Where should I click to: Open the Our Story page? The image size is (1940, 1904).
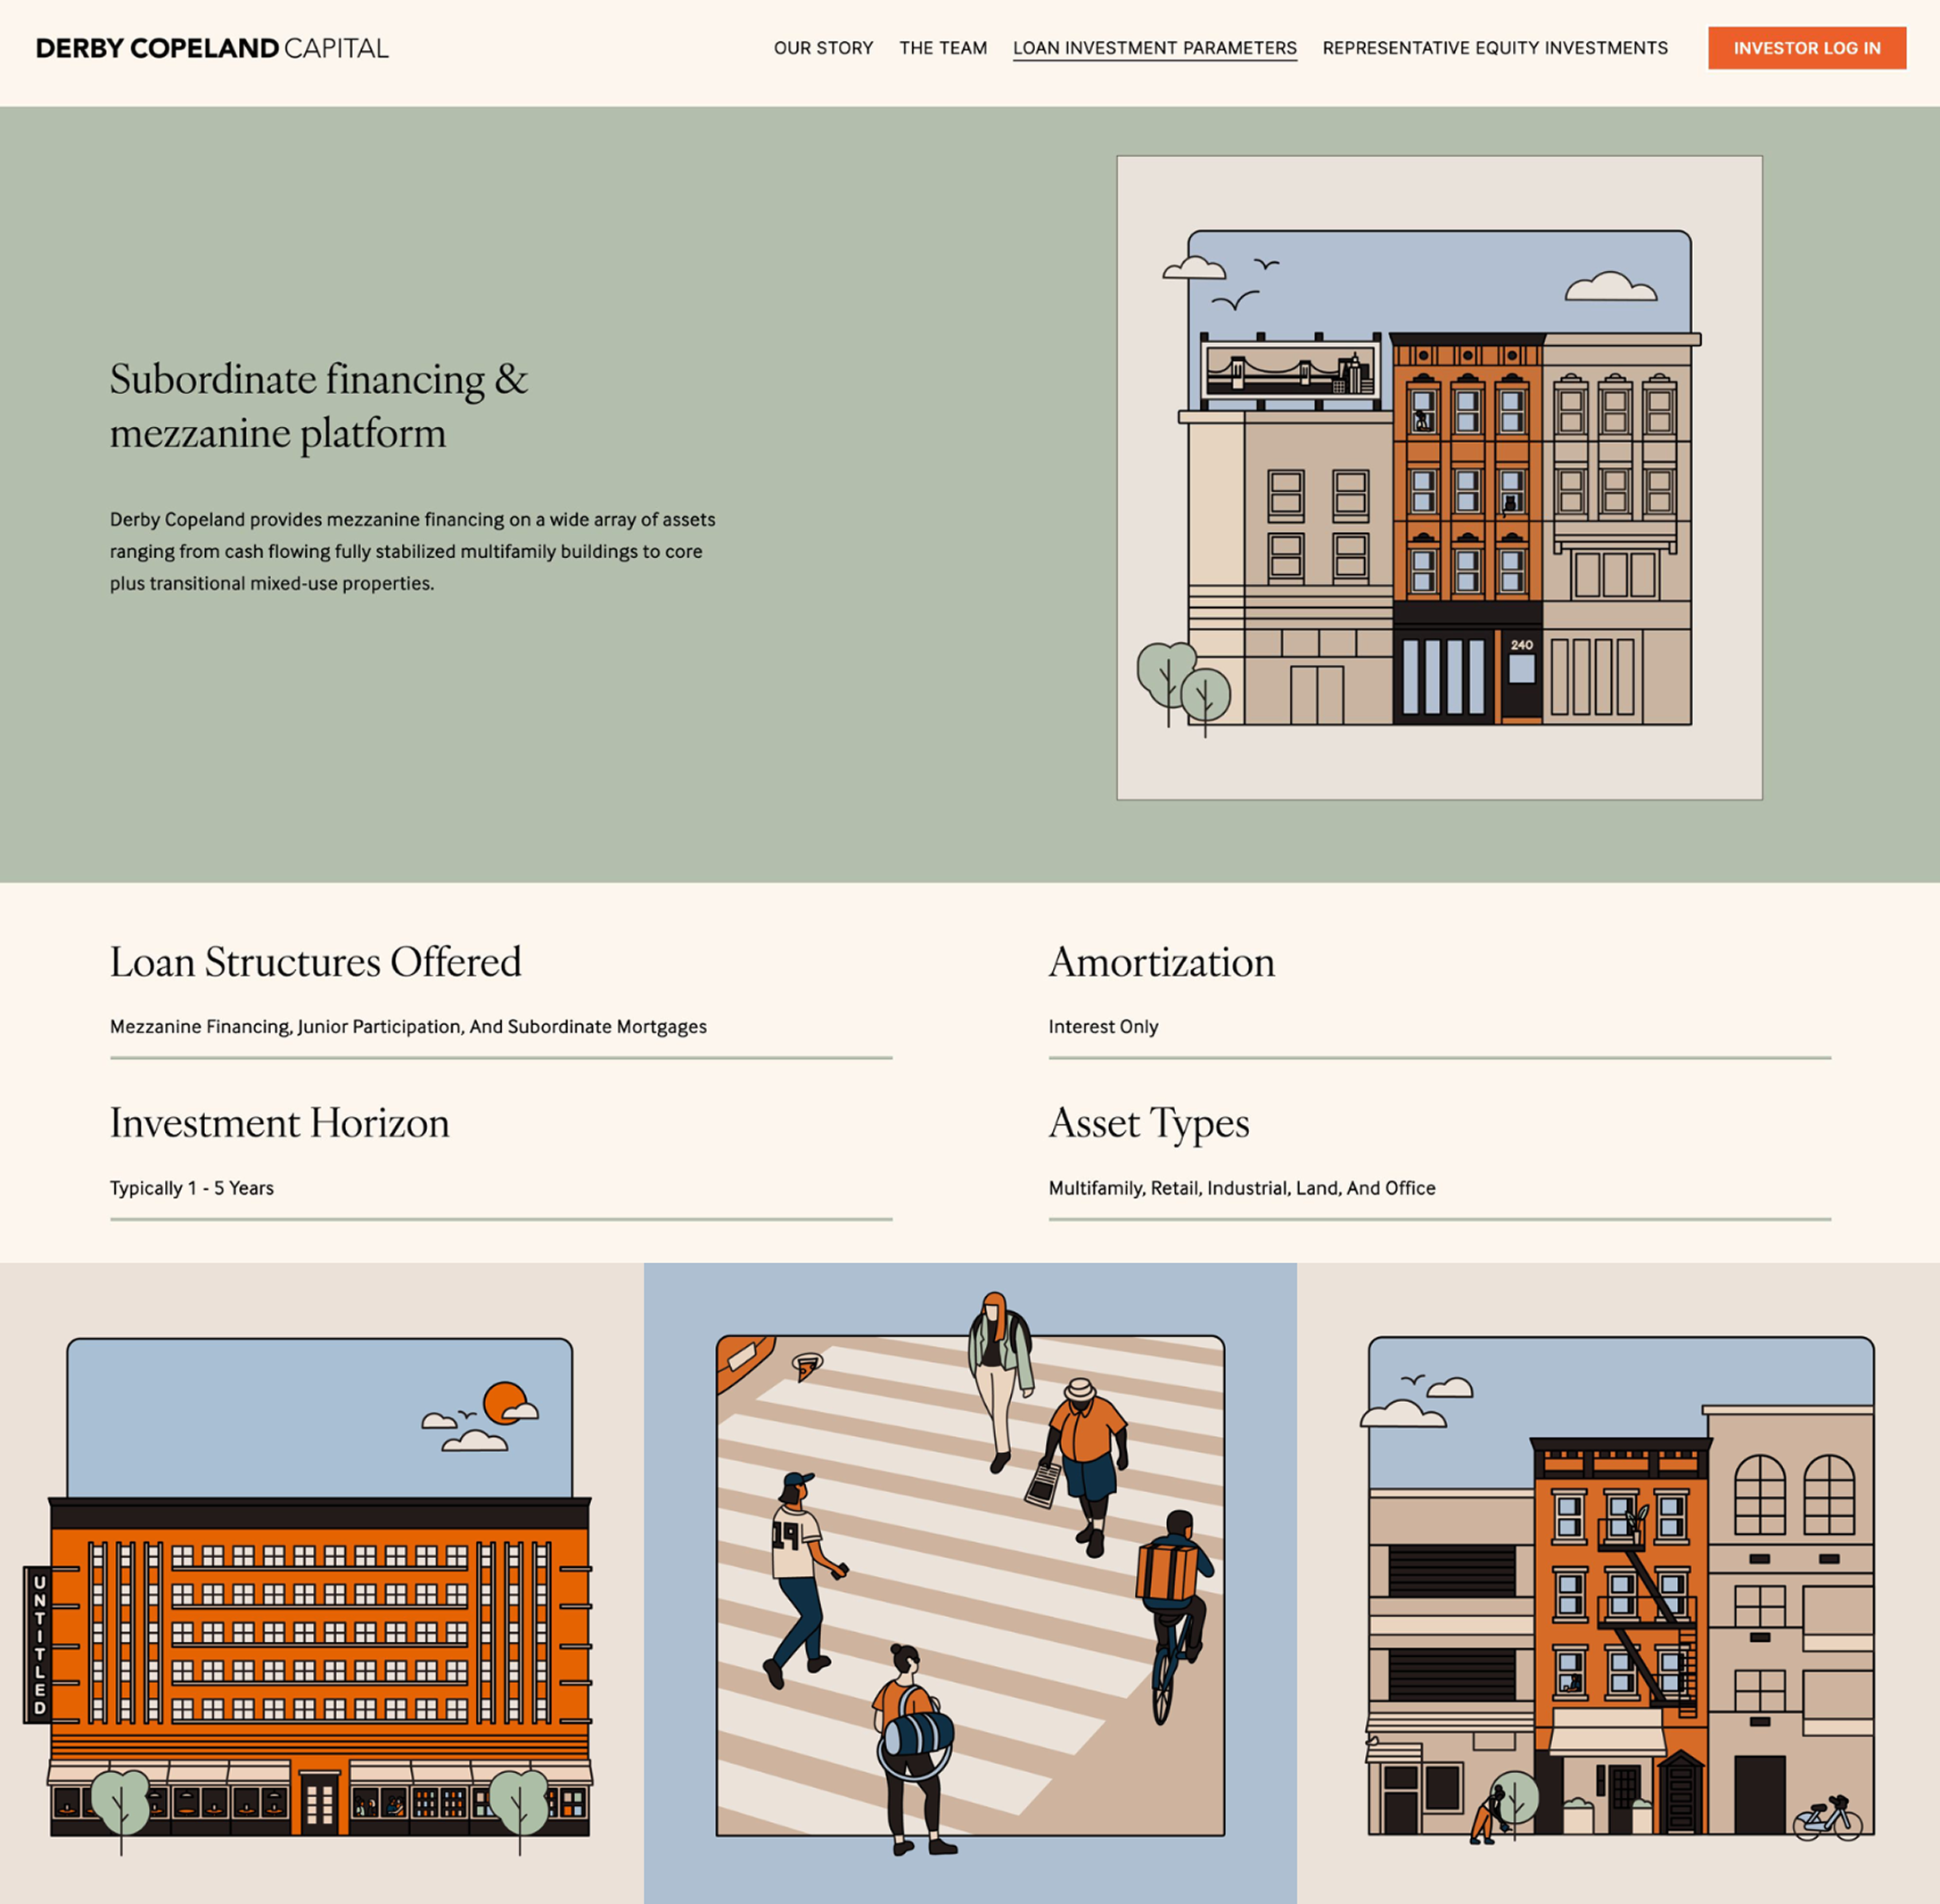(824, 48)
